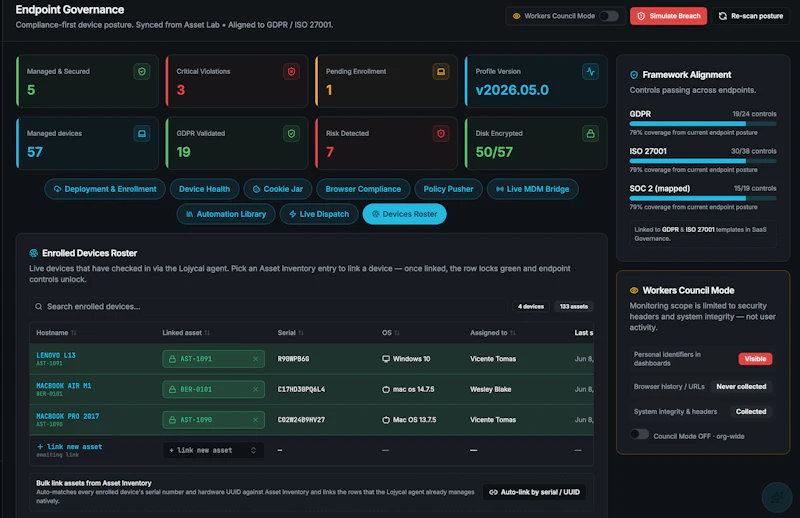Open the Device Health tab
The width and height of the screenshot is (800, 518).
tap(204, 189)
